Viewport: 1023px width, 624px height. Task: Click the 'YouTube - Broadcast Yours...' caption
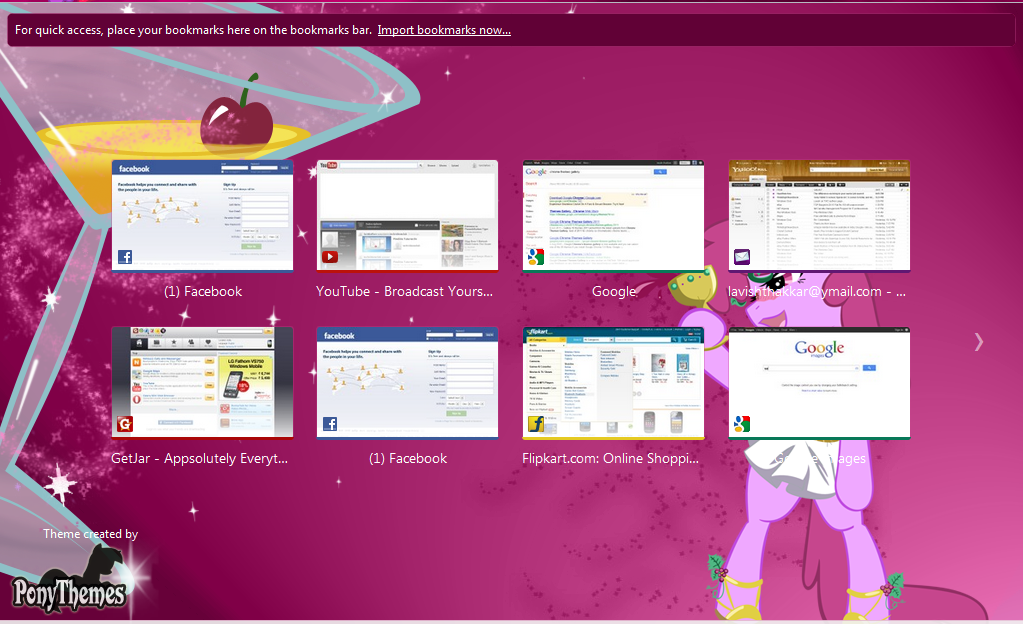pos(405,291)
